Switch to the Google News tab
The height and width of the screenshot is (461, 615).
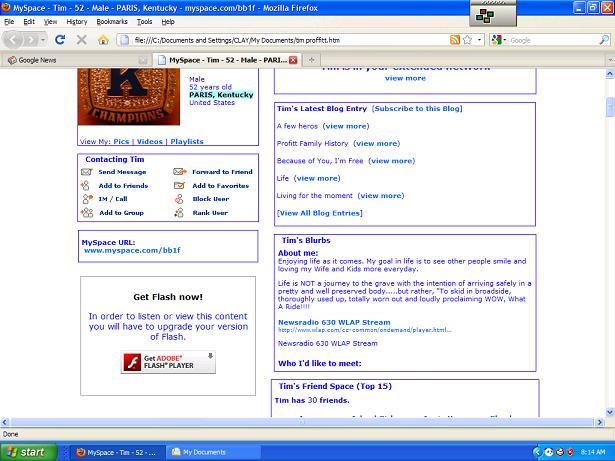pos(77,60)
